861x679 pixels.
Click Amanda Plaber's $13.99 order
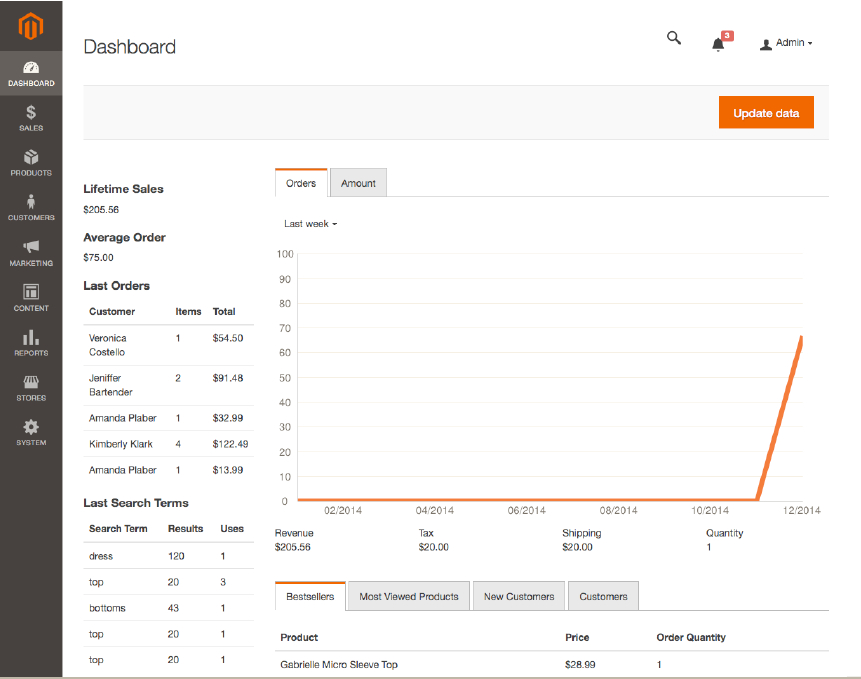point(169,470)
